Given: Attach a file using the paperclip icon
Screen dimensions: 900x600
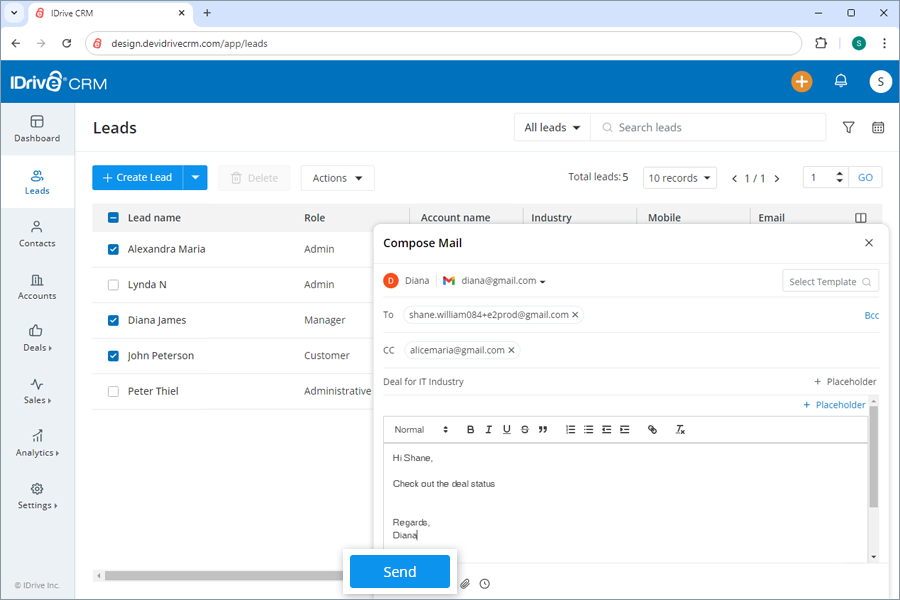Looking at the screenshot, I should [464, 583].
